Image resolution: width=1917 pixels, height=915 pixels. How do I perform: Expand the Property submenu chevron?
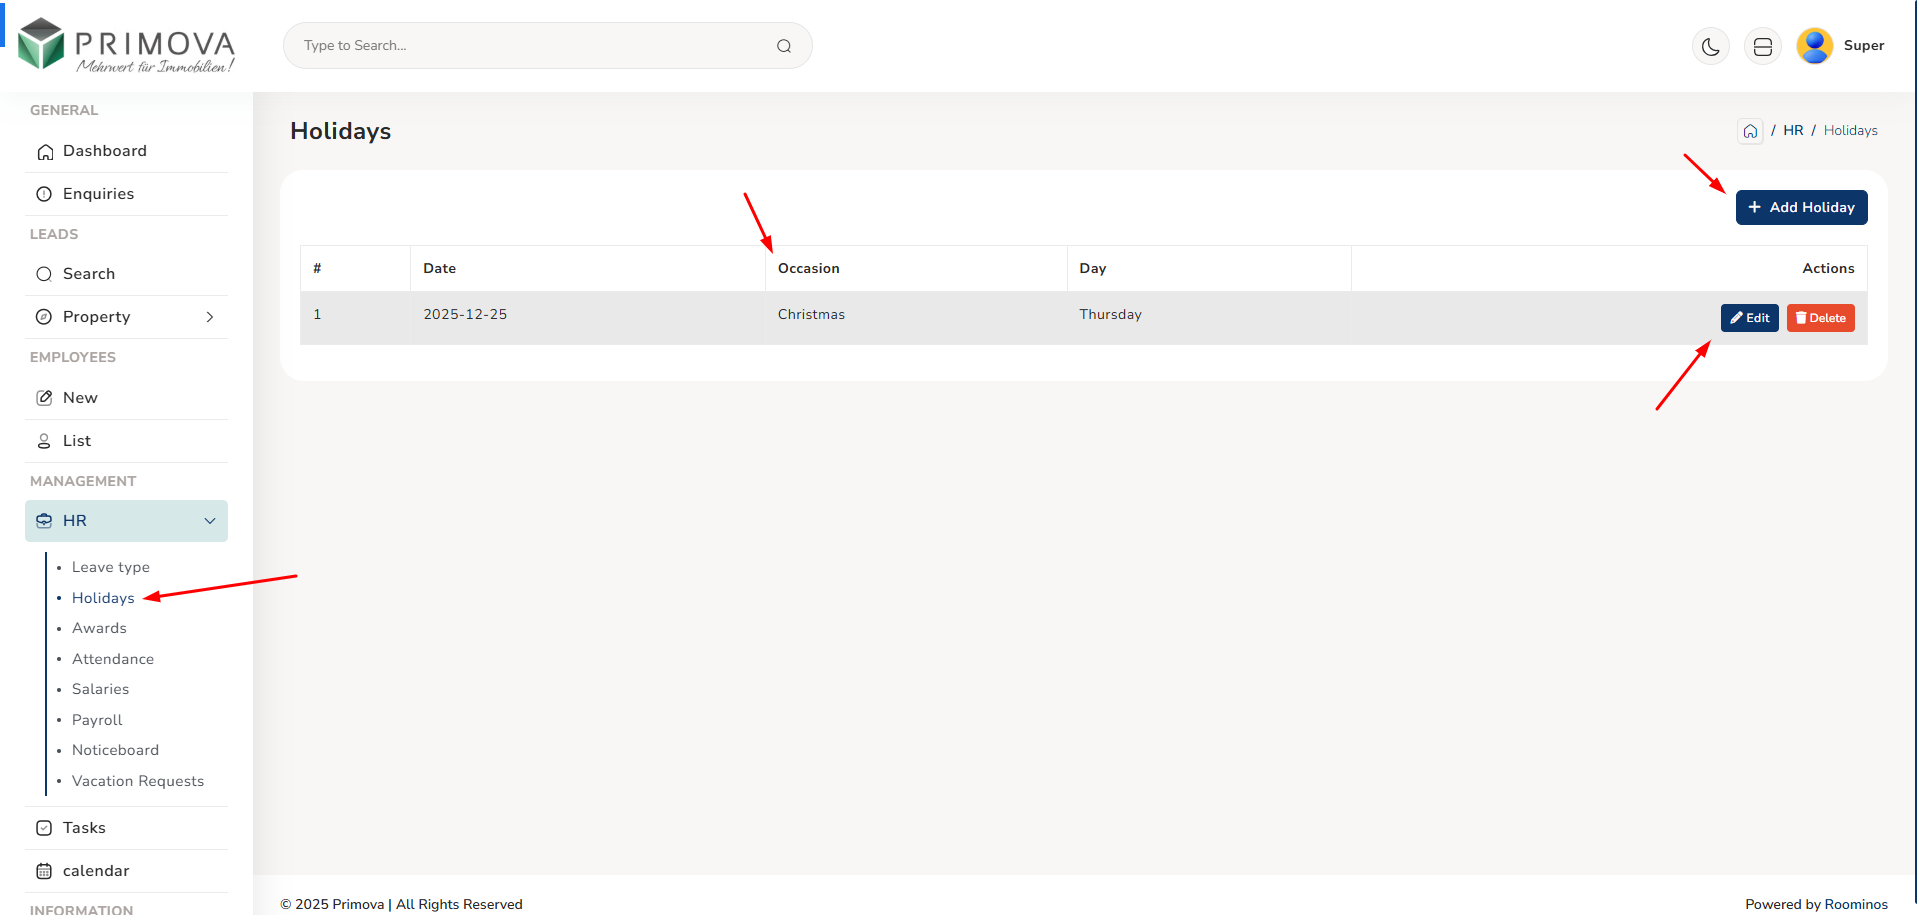tap(210, 317)
